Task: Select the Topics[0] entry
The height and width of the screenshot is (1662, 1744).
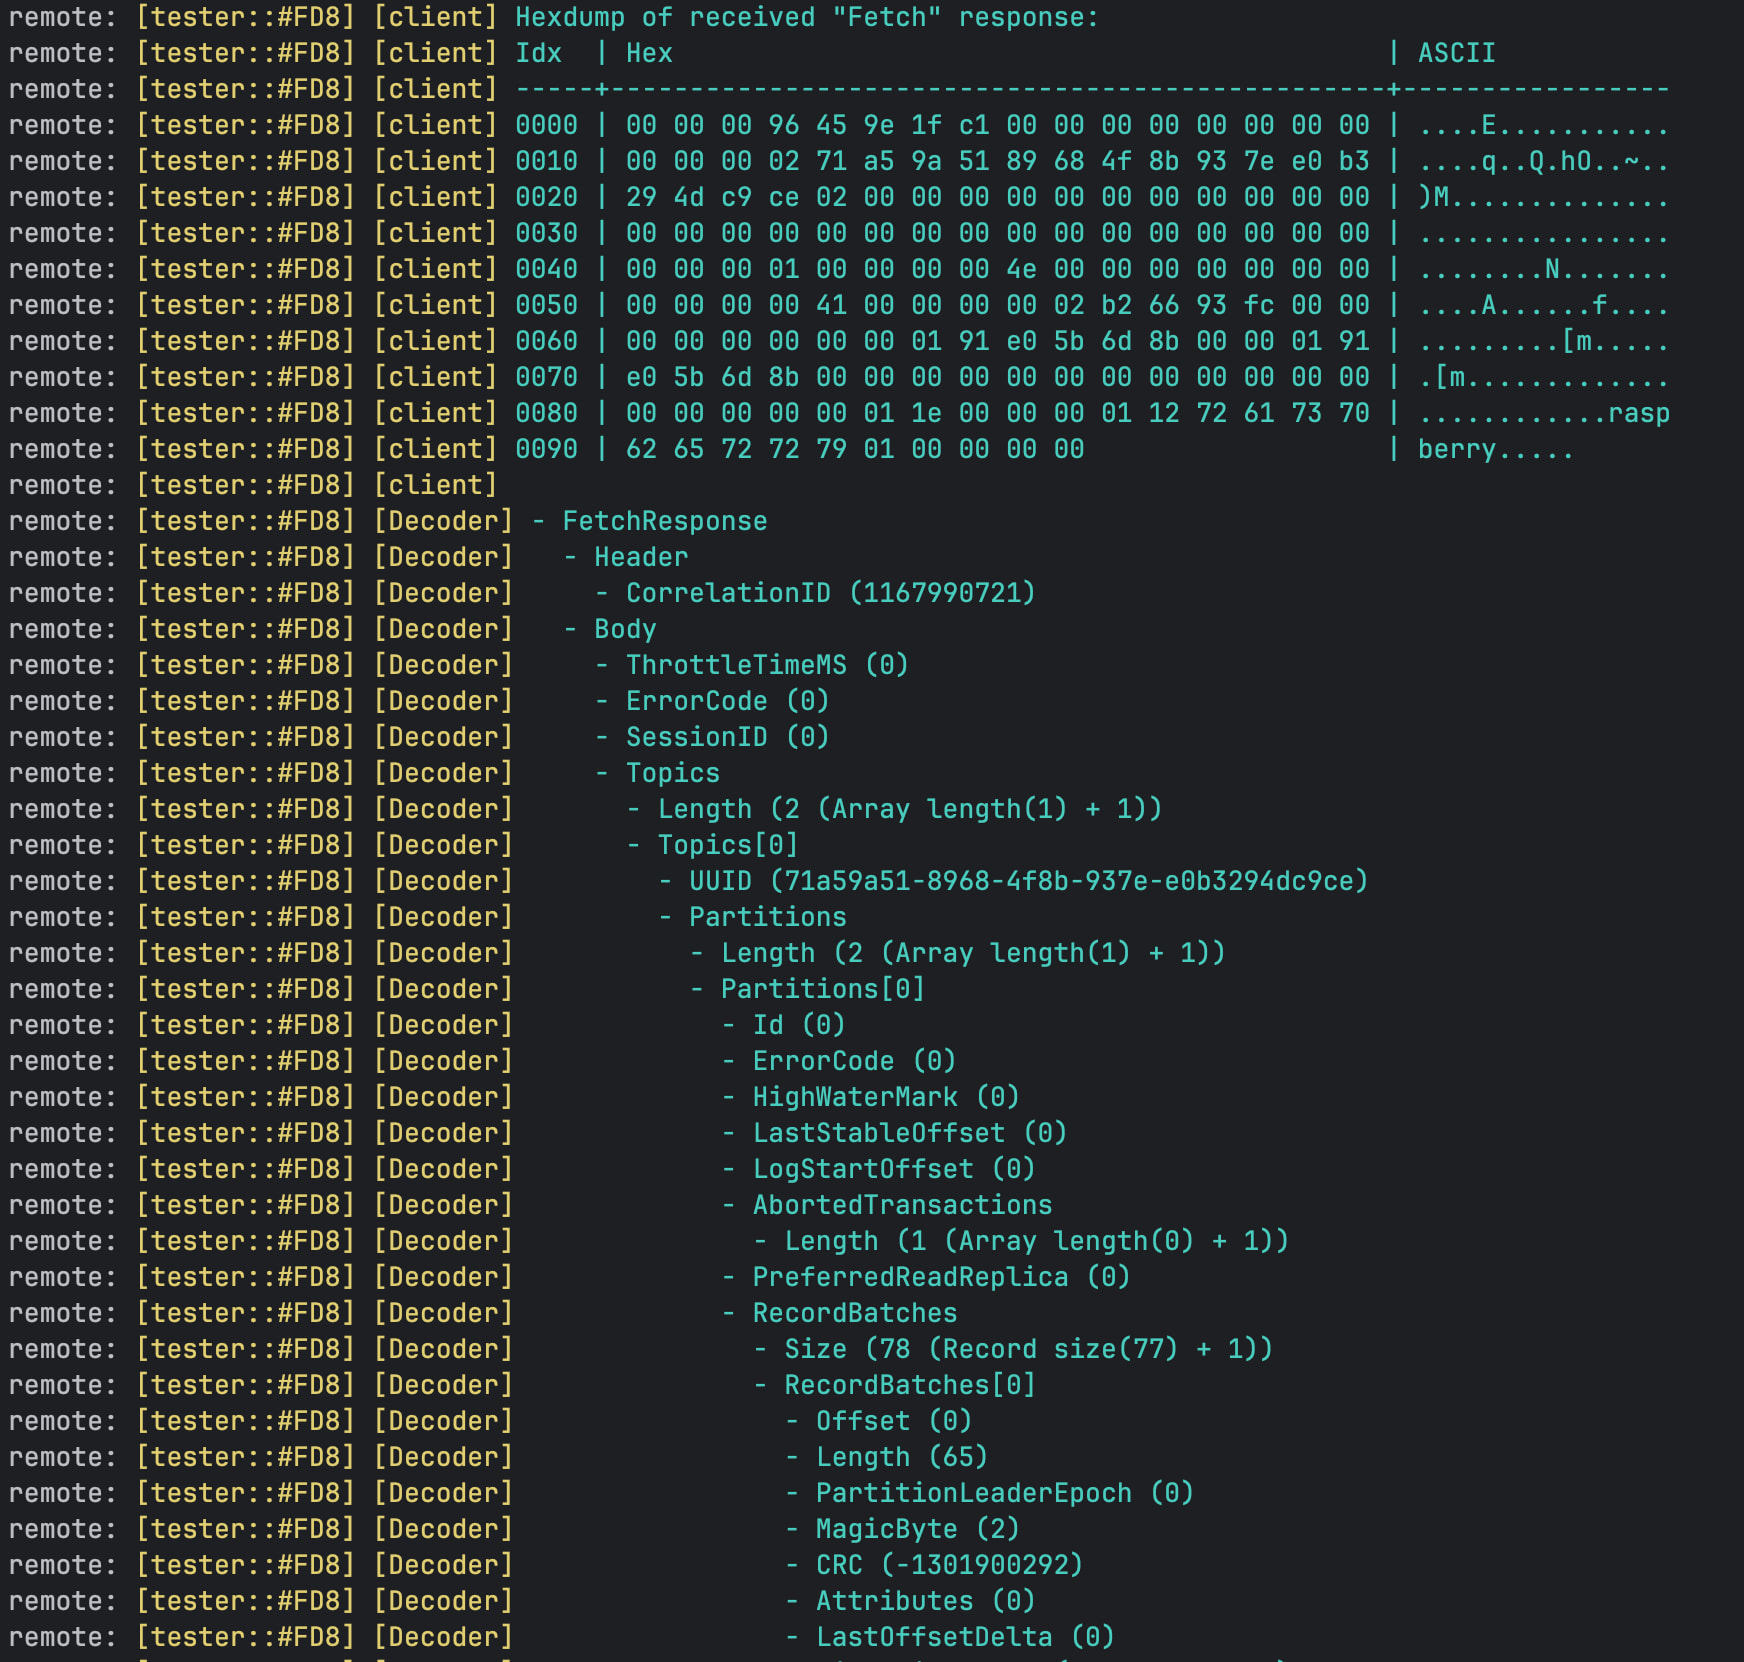Action: pos(727,846)
